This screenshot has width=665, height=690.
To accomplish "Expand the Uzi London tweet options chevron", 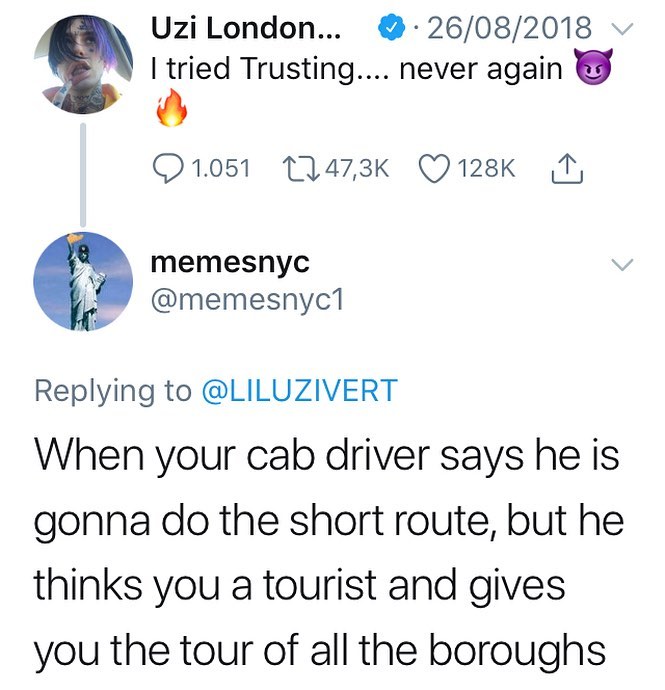I will [622, 29].
